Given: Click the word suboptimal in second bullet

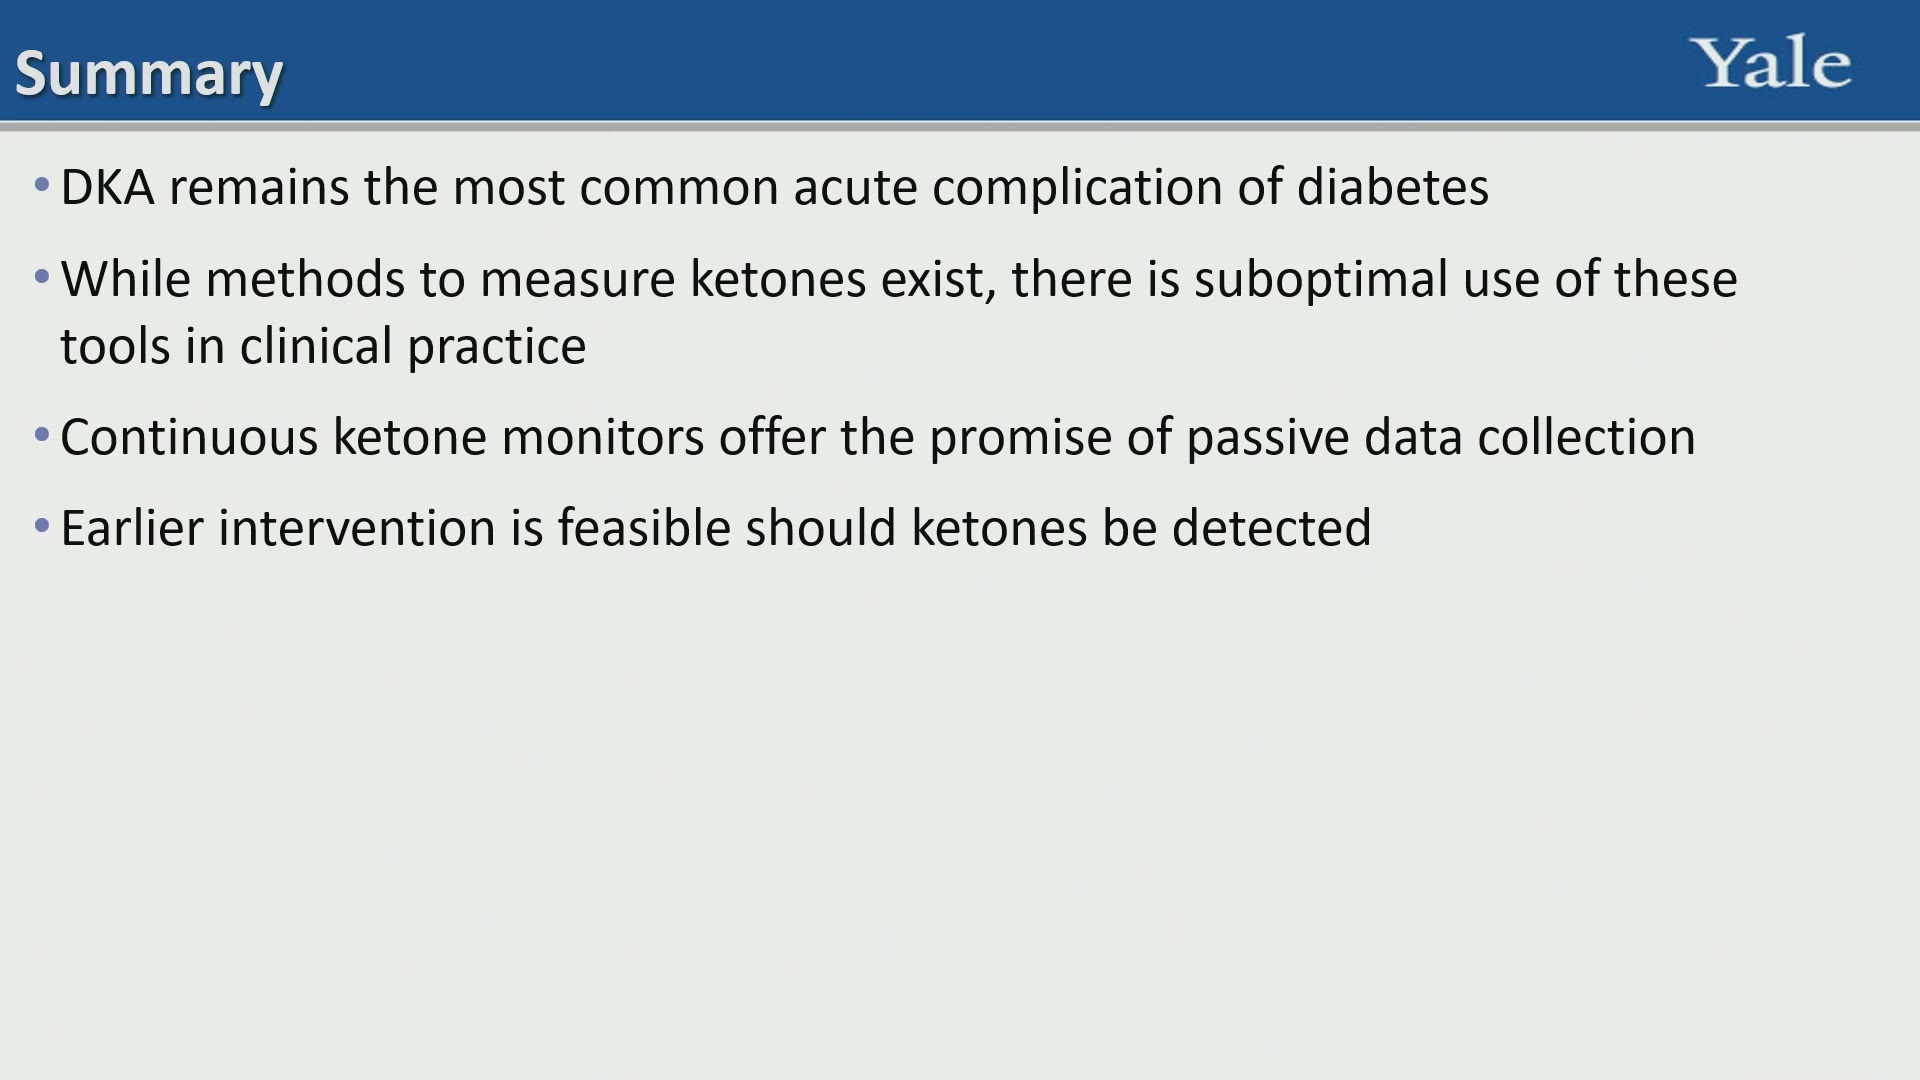Looking at the screenshot, I should (x=1320, y=281).
